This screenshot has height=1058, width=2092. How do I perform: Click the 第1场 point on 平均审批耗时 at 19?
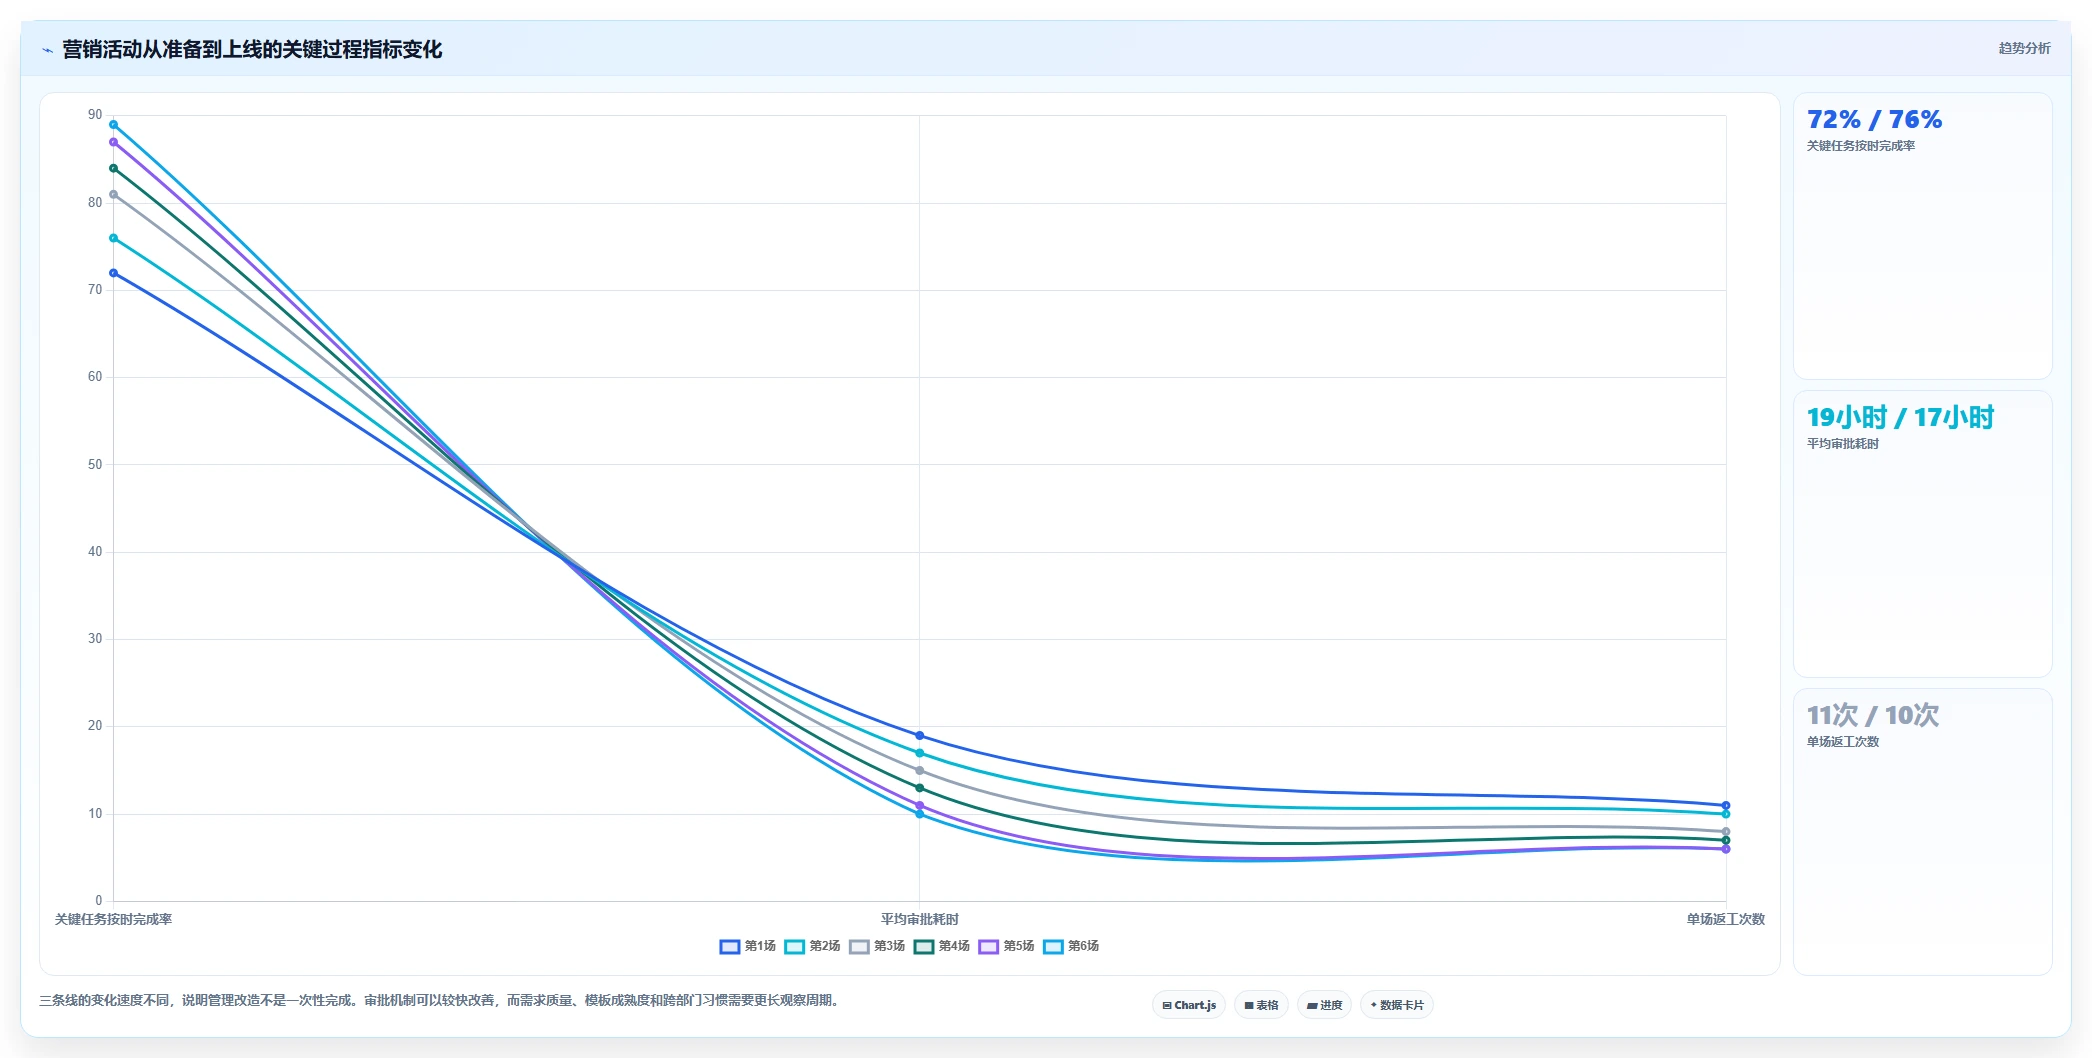(920, 736)
